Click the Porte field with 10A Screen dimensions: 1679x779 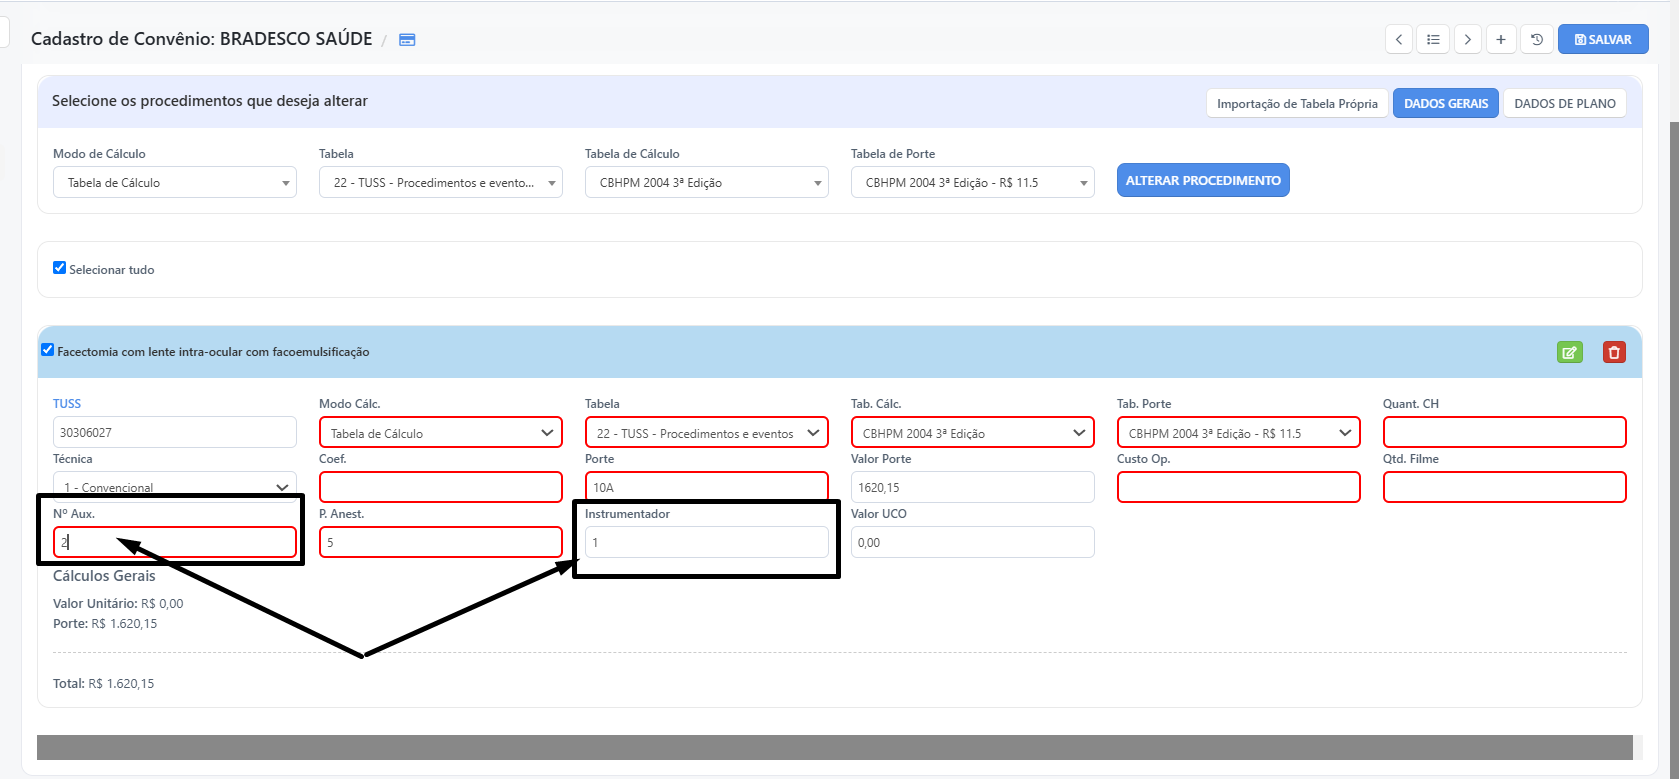tap(707, 486)
